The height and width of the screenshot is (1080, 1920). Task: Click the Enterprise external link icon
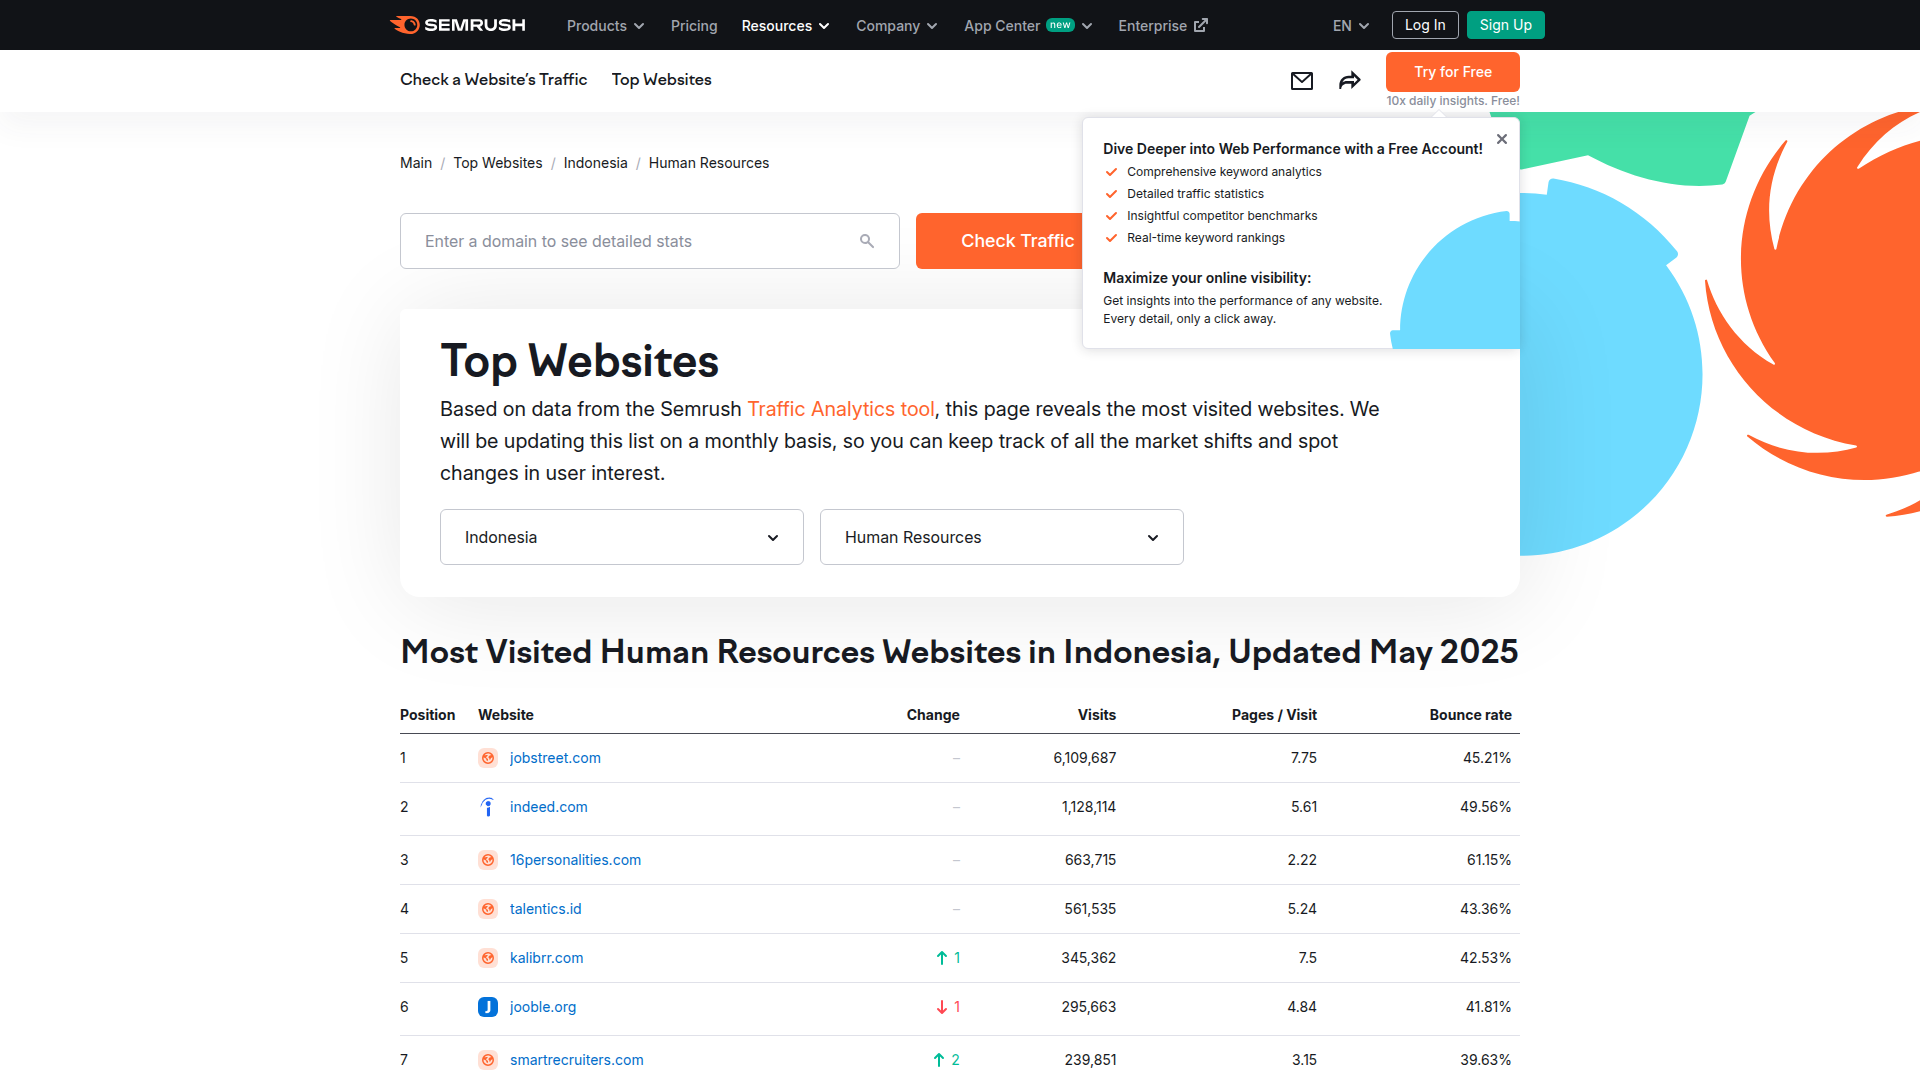[1201, 25]
